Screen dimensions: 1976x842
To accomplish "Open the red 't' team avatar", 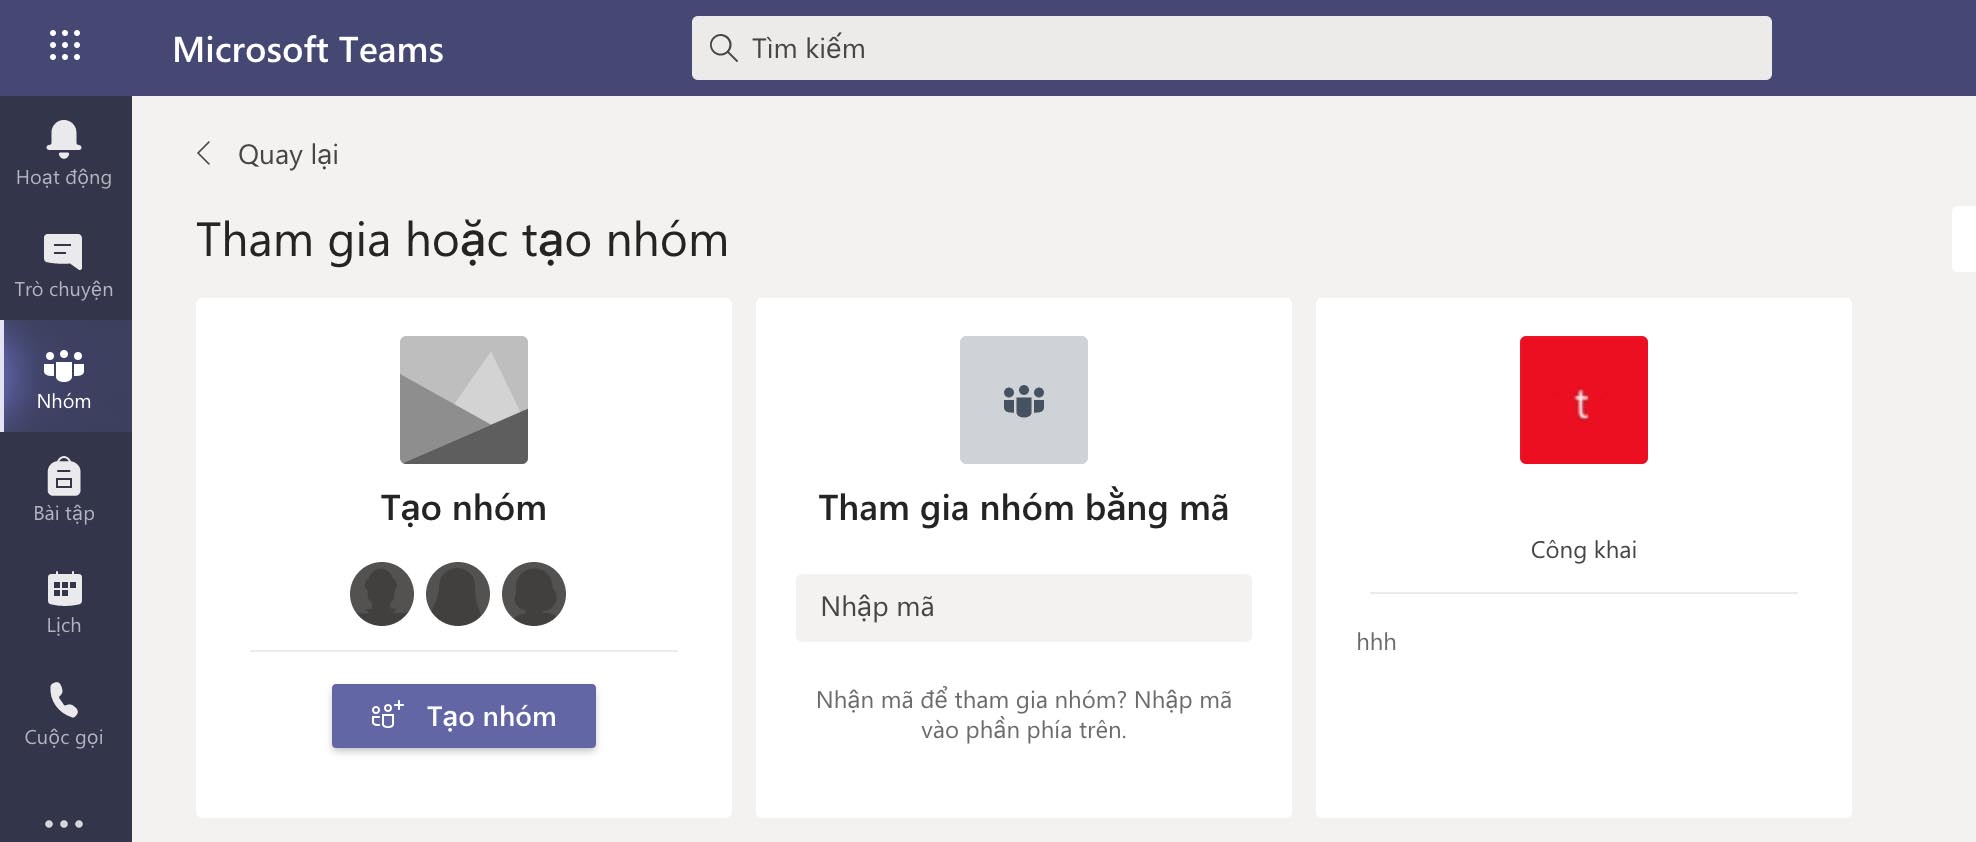I will tap(1584, 400).
